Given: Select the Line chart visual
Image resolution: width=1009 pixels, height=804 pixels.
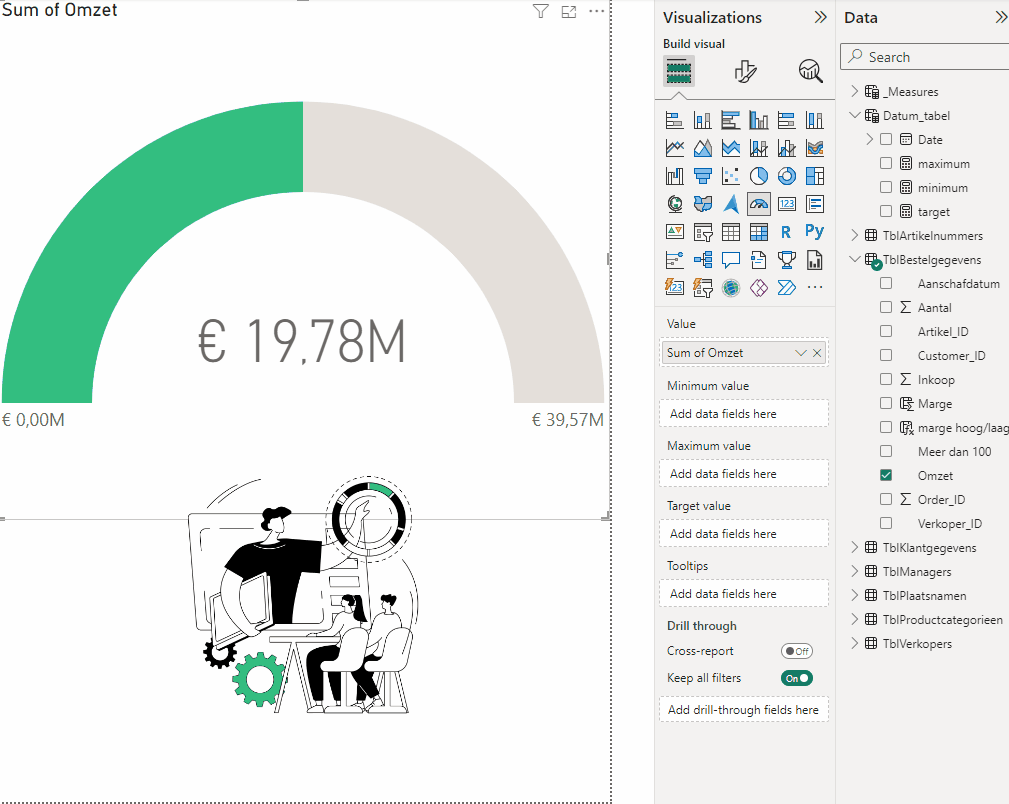Looking at the screenshot, I should click(674, 149).
